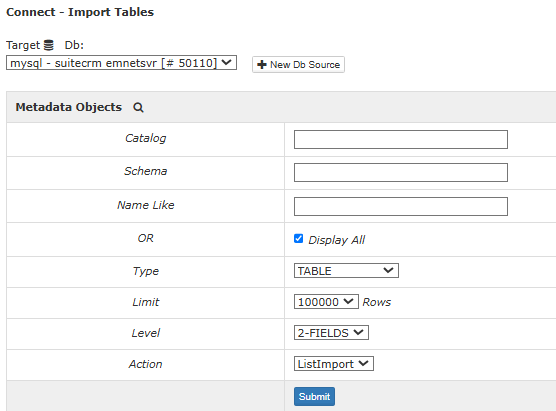Open the Type dropdown set to TABLE
Viewport: 556px width, 411px height.
[x=346, y=271]
